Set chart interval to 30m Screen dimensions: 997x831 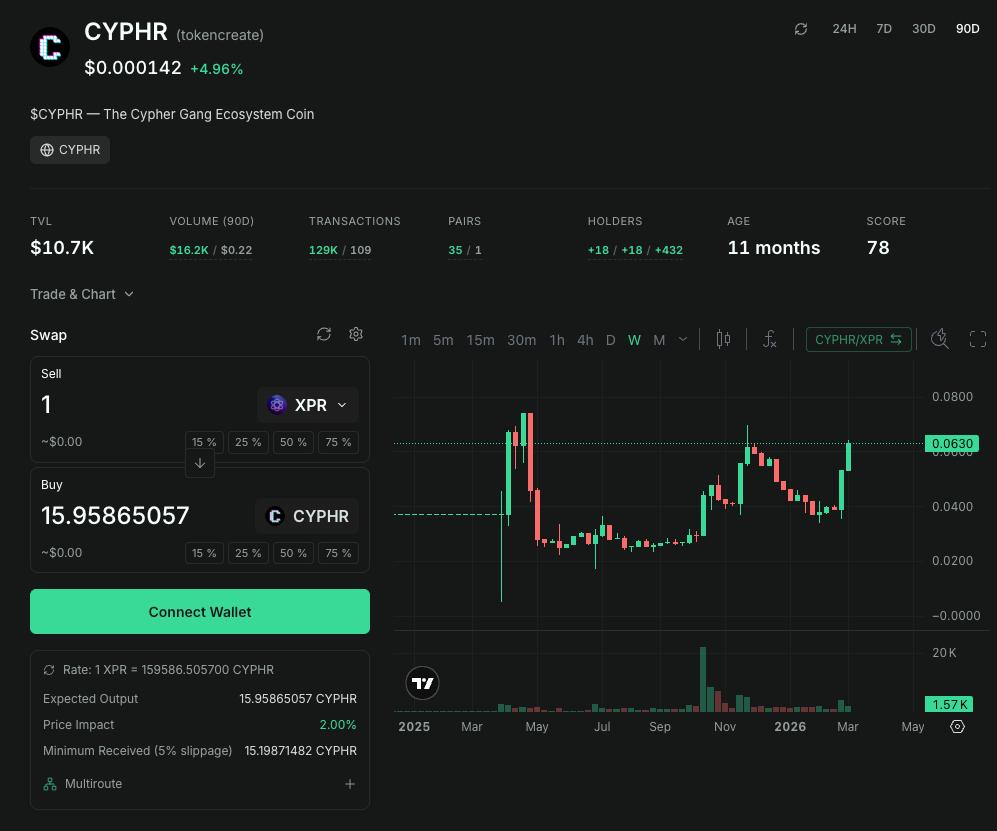(521, 340)
